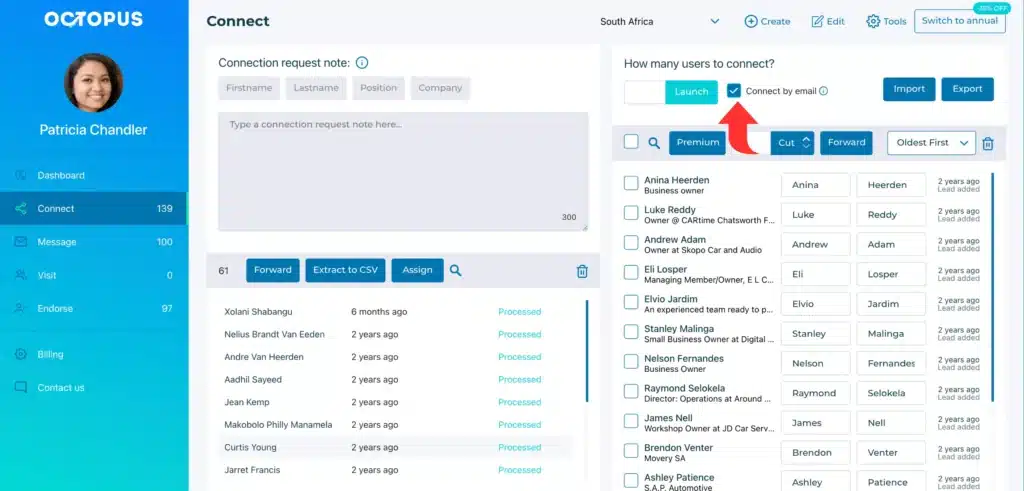Open Tools gear in top bar
Image resolution: width=1024 pixels, height=491 pixels.
click(873, 21)
